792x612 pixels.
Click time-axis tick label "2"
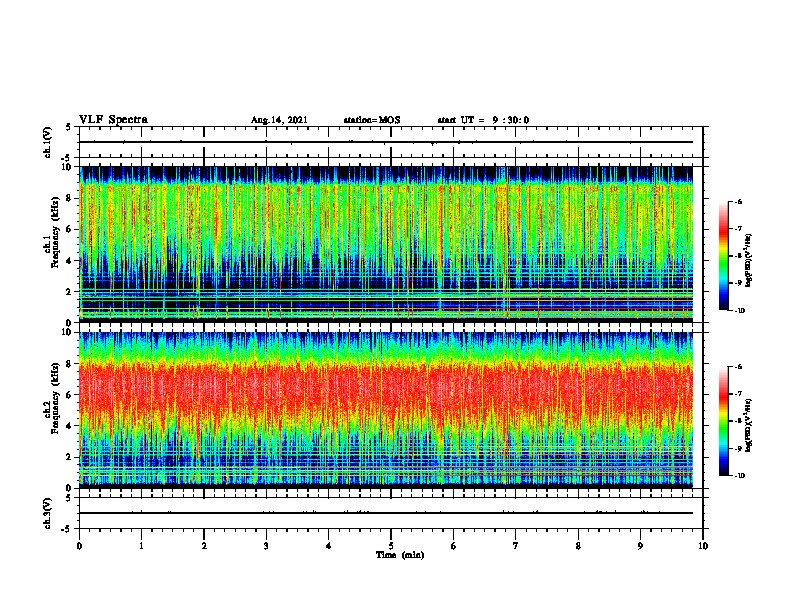204,546
